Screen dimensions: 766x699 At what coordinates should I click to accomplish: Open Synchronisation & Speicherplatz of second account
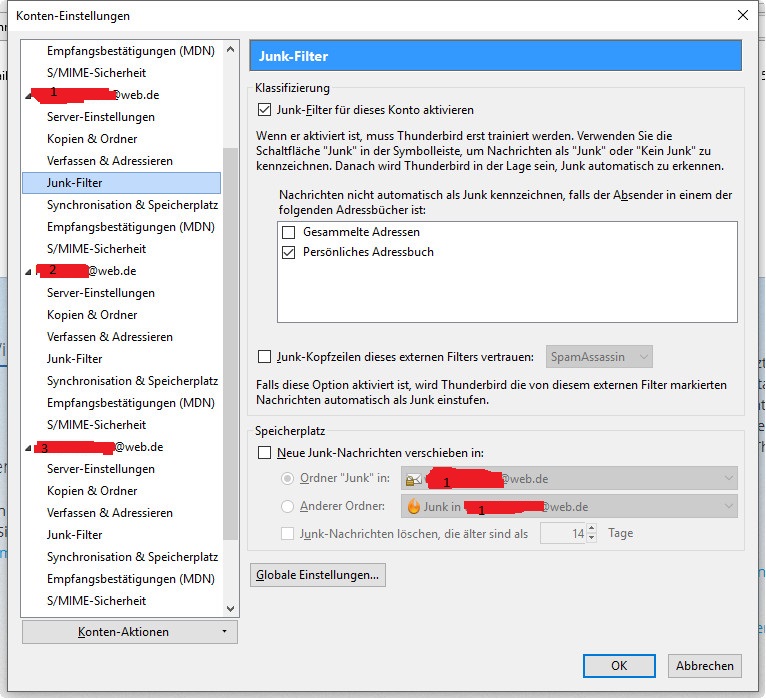click(x=132, y=381)
